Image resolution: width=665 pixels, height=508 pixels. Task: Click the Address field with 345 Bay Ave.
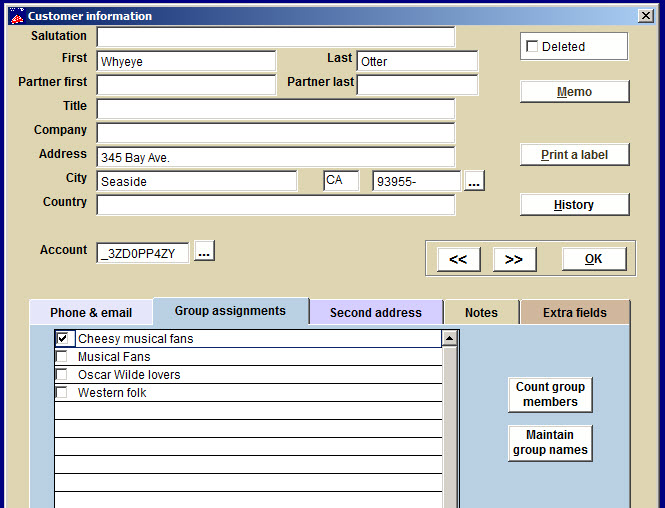point(276,157)
